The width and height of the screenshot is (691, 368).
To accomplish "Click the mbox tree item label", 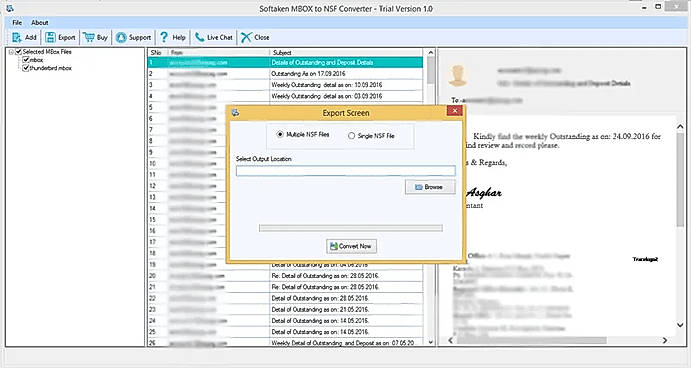I will tap(36, 60).
